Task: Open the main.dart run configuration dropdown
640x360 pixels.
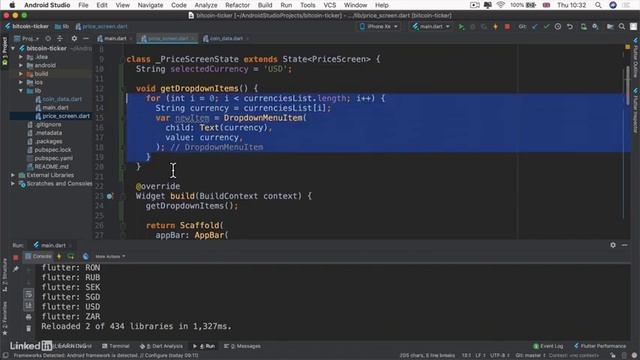Action: [x=431, y=27]
